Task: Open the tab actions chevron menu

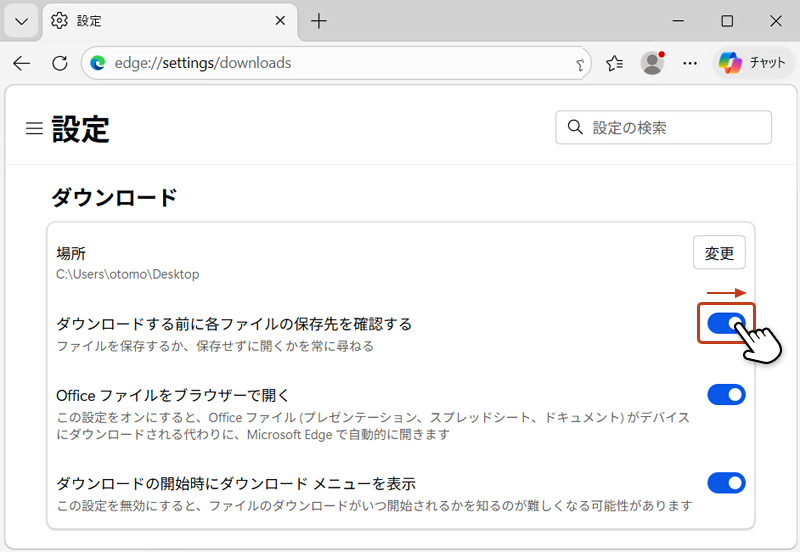Action: (21, 21)
